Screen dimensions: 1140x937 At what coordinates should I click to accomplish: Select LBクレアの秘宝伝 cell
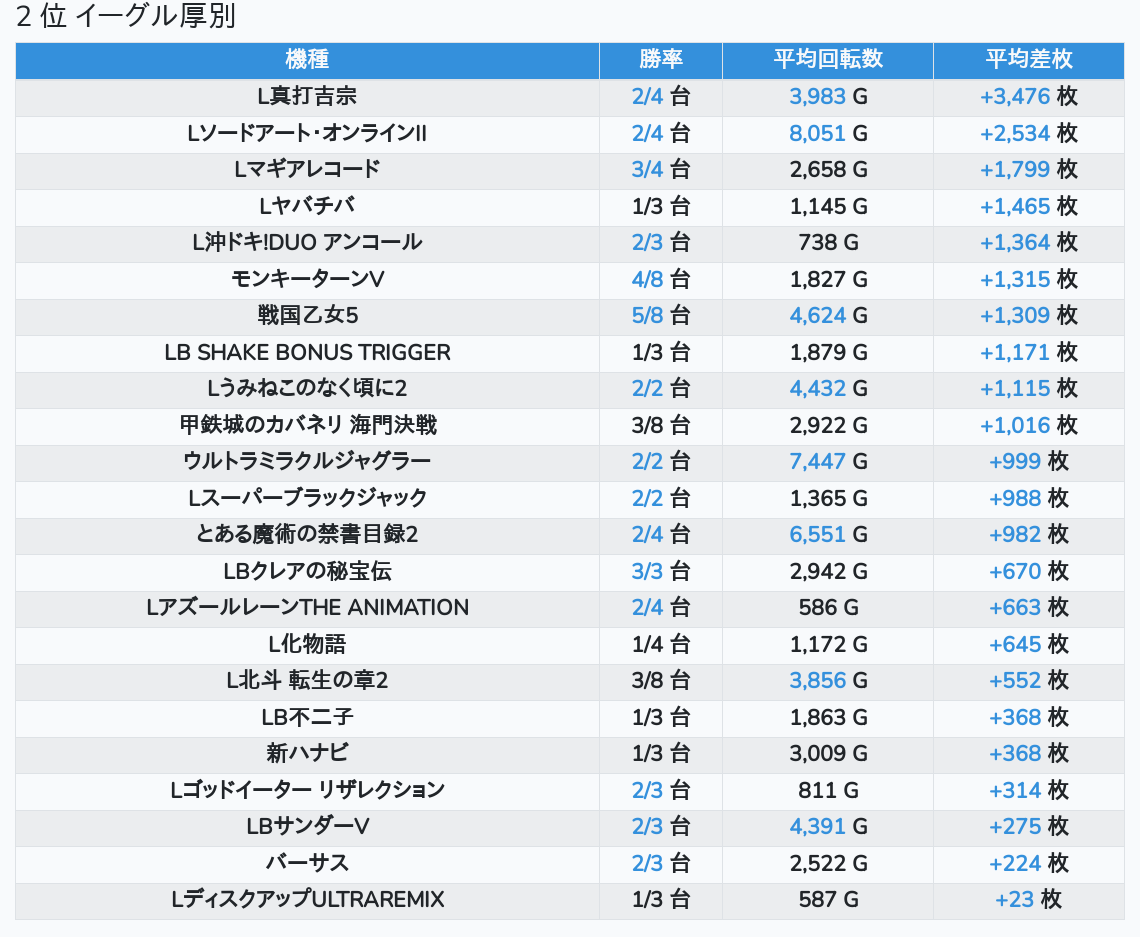click(x=307, y=572)
